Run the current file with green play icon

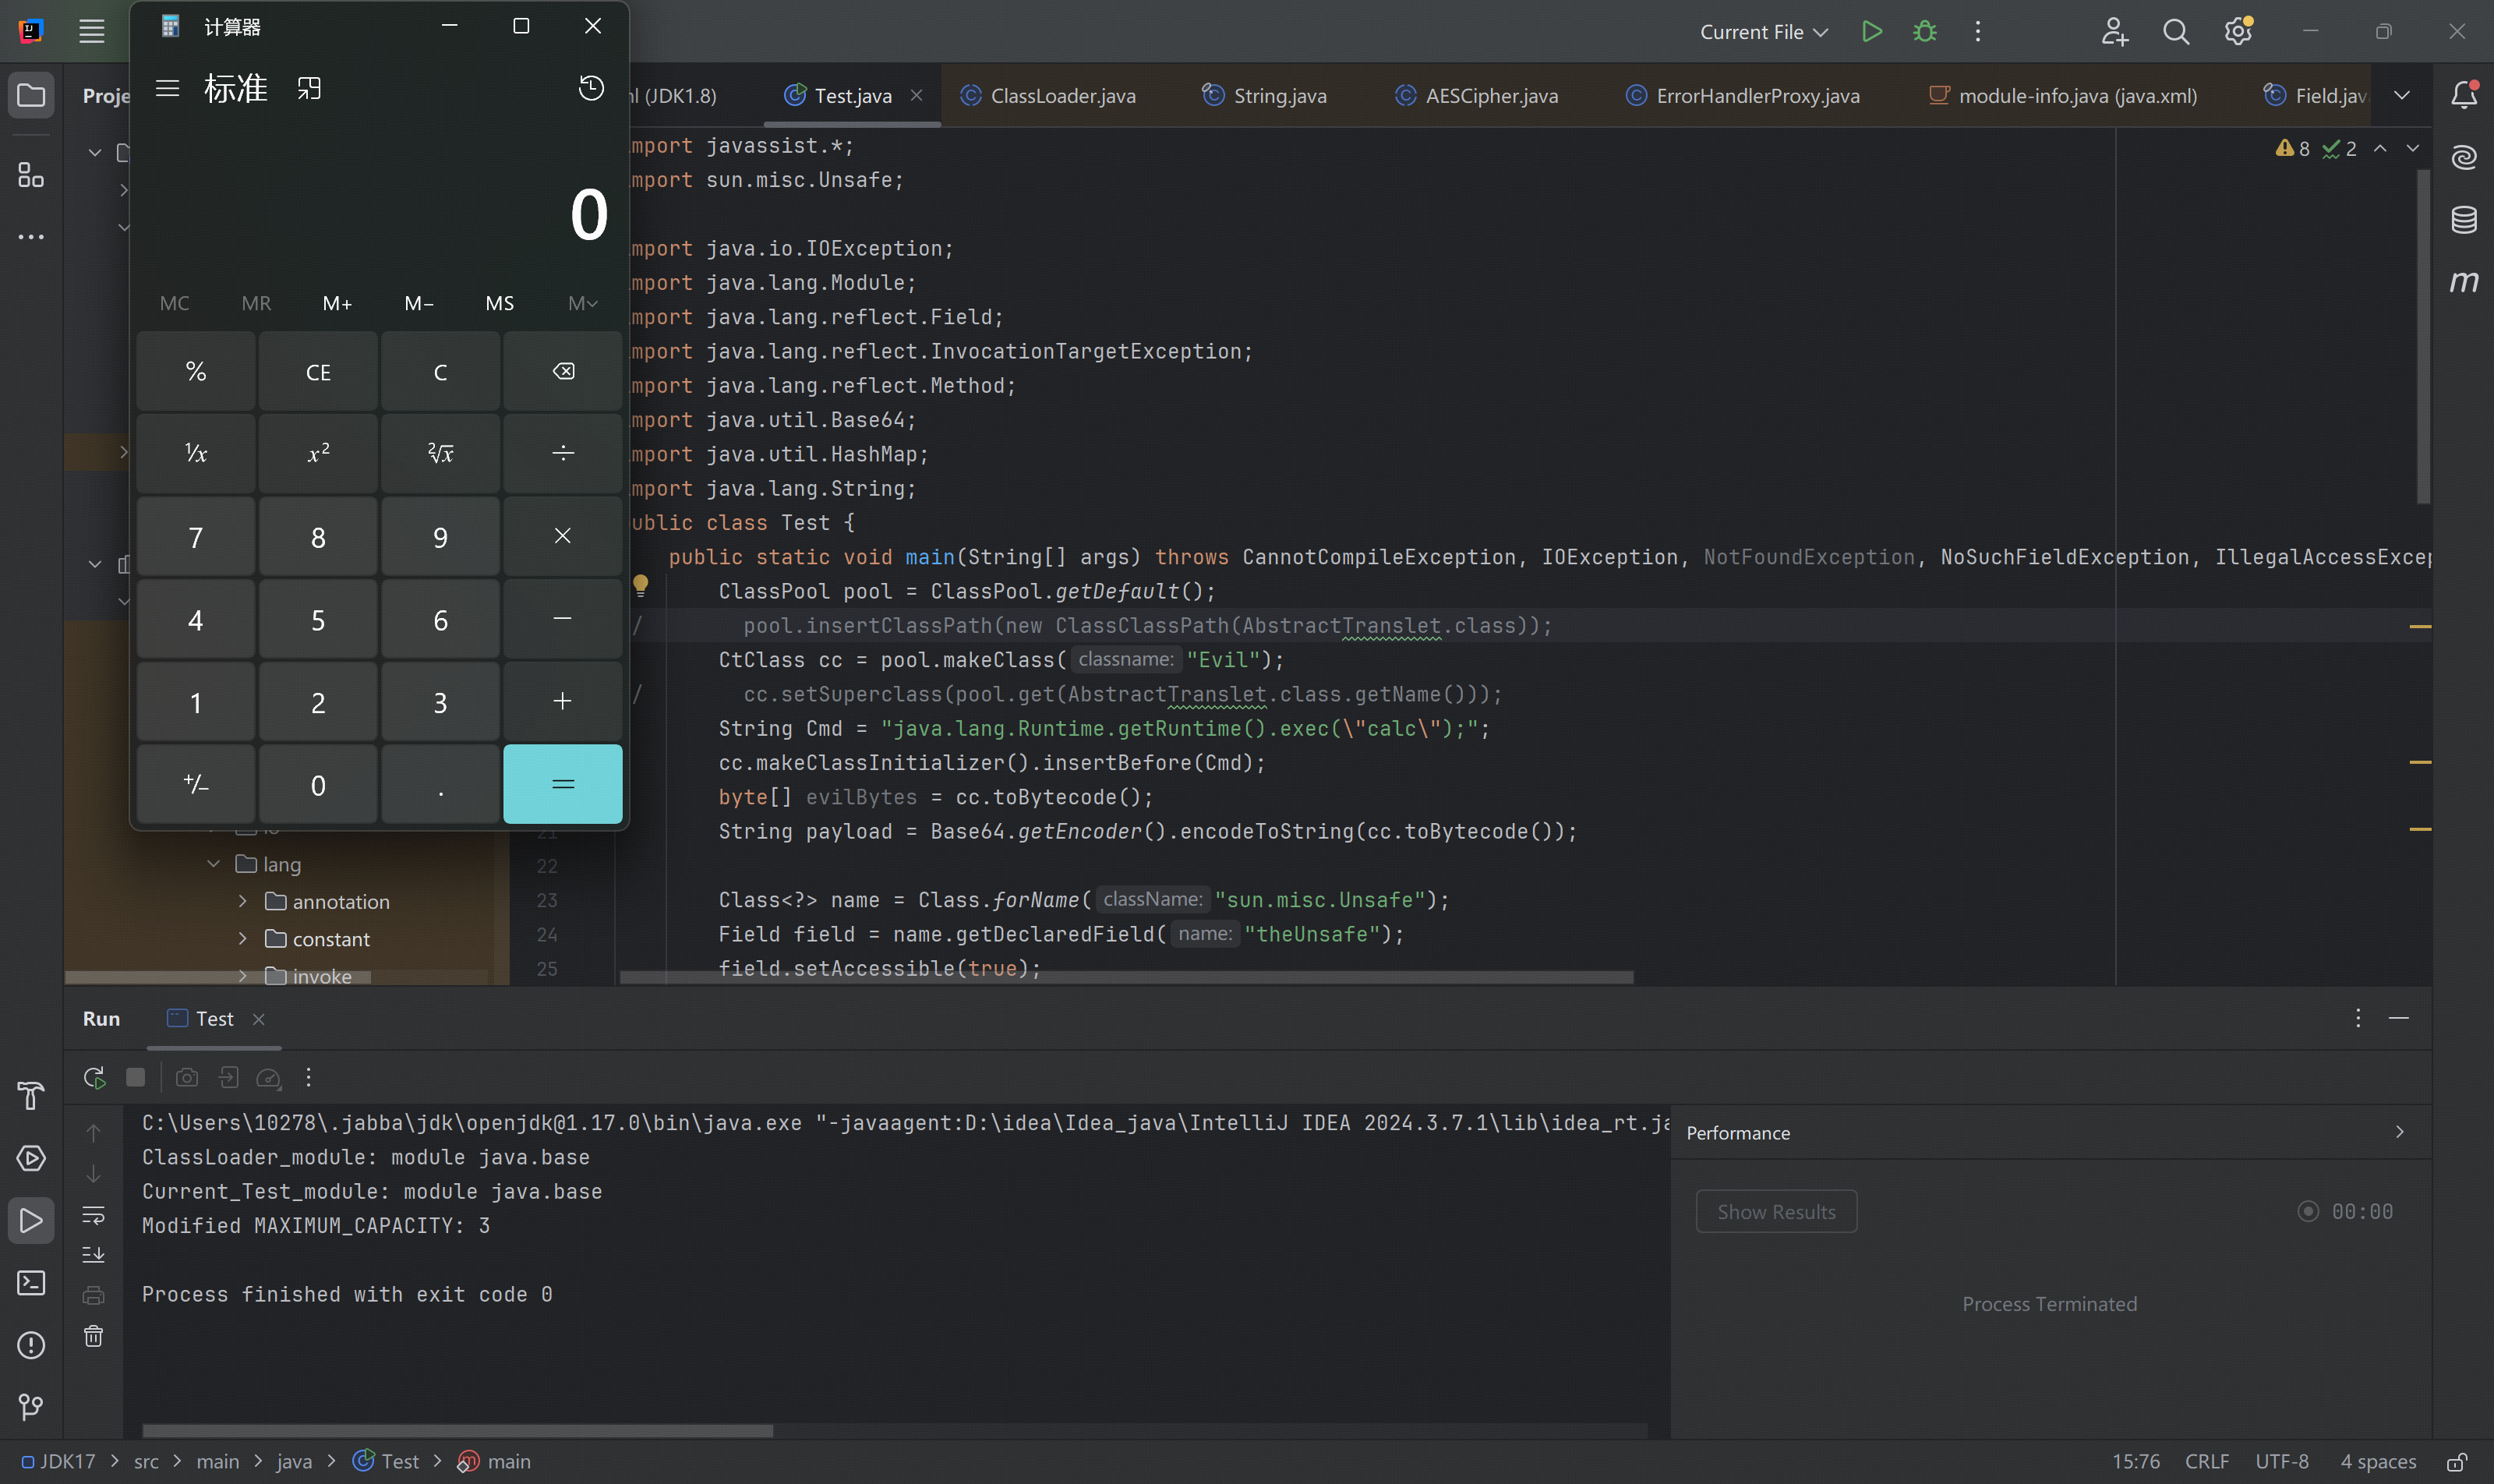[1872, 32]
